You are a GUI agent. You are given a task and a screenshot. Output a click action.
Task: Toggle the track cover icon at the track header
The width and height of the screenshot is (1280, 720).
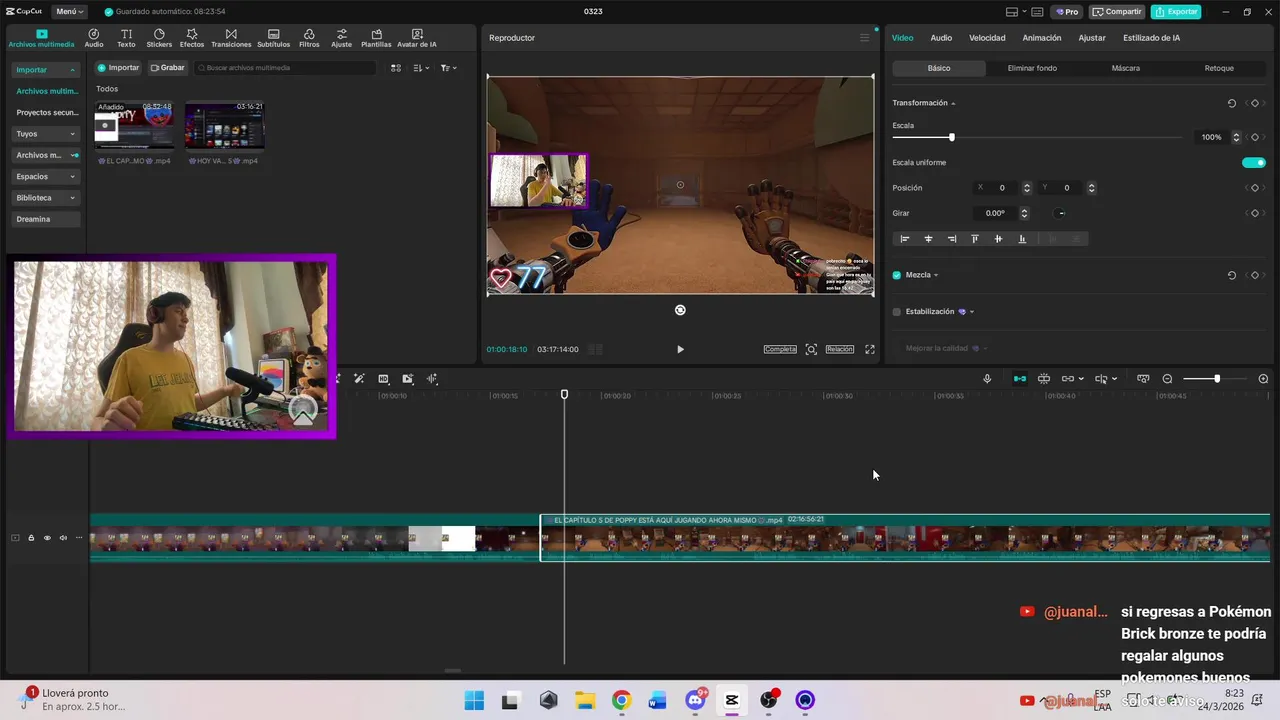(x=15, y=538)
